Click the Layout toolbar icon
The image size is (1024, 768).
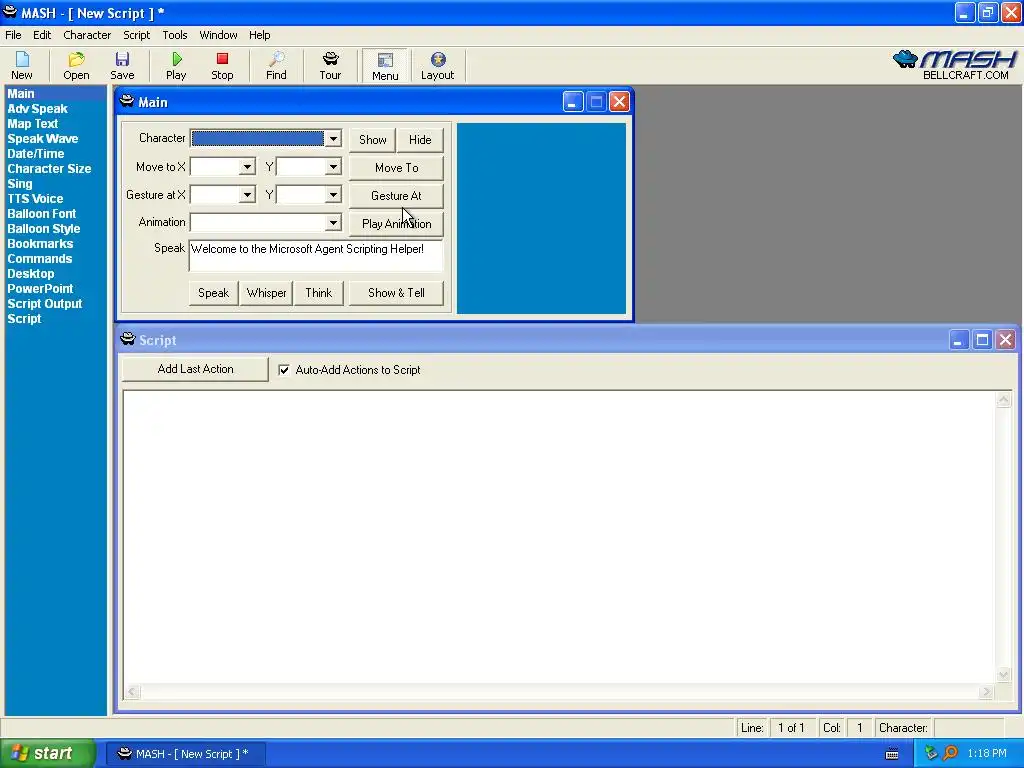[438, 59]
